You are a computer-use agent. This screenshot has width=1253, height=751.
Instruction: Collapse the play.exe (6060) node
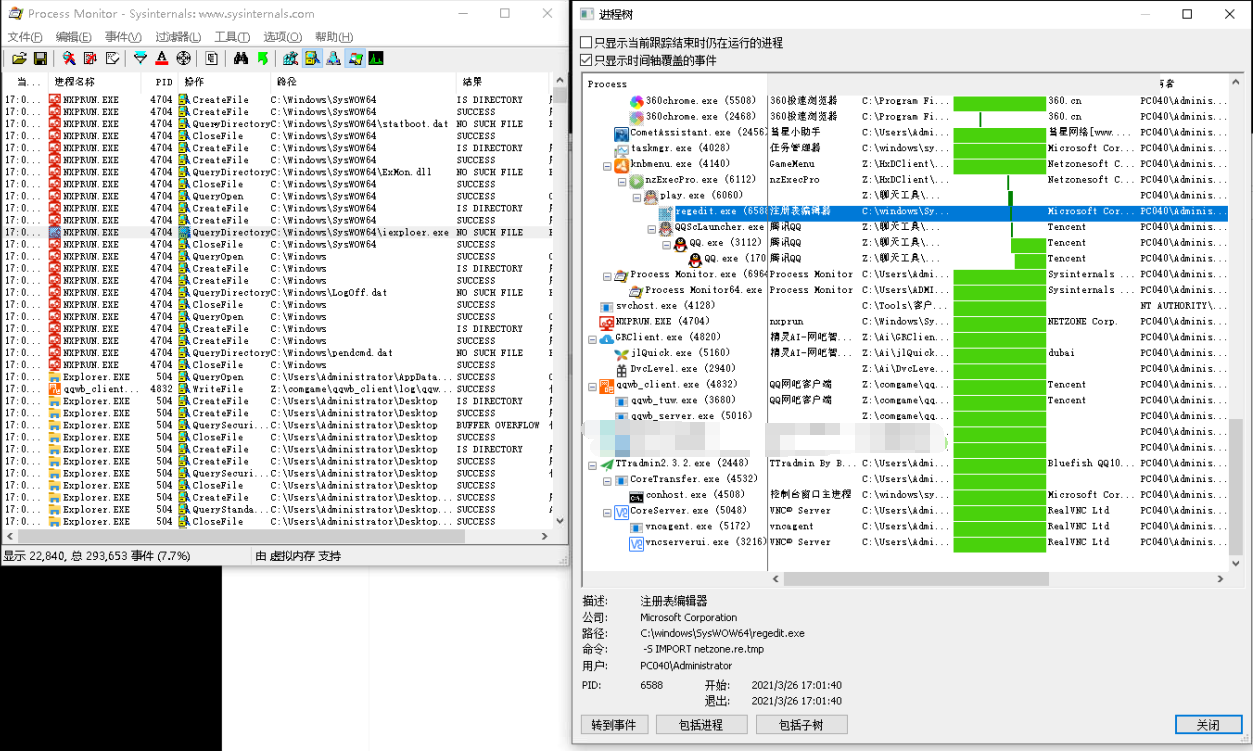pos(637,196)
